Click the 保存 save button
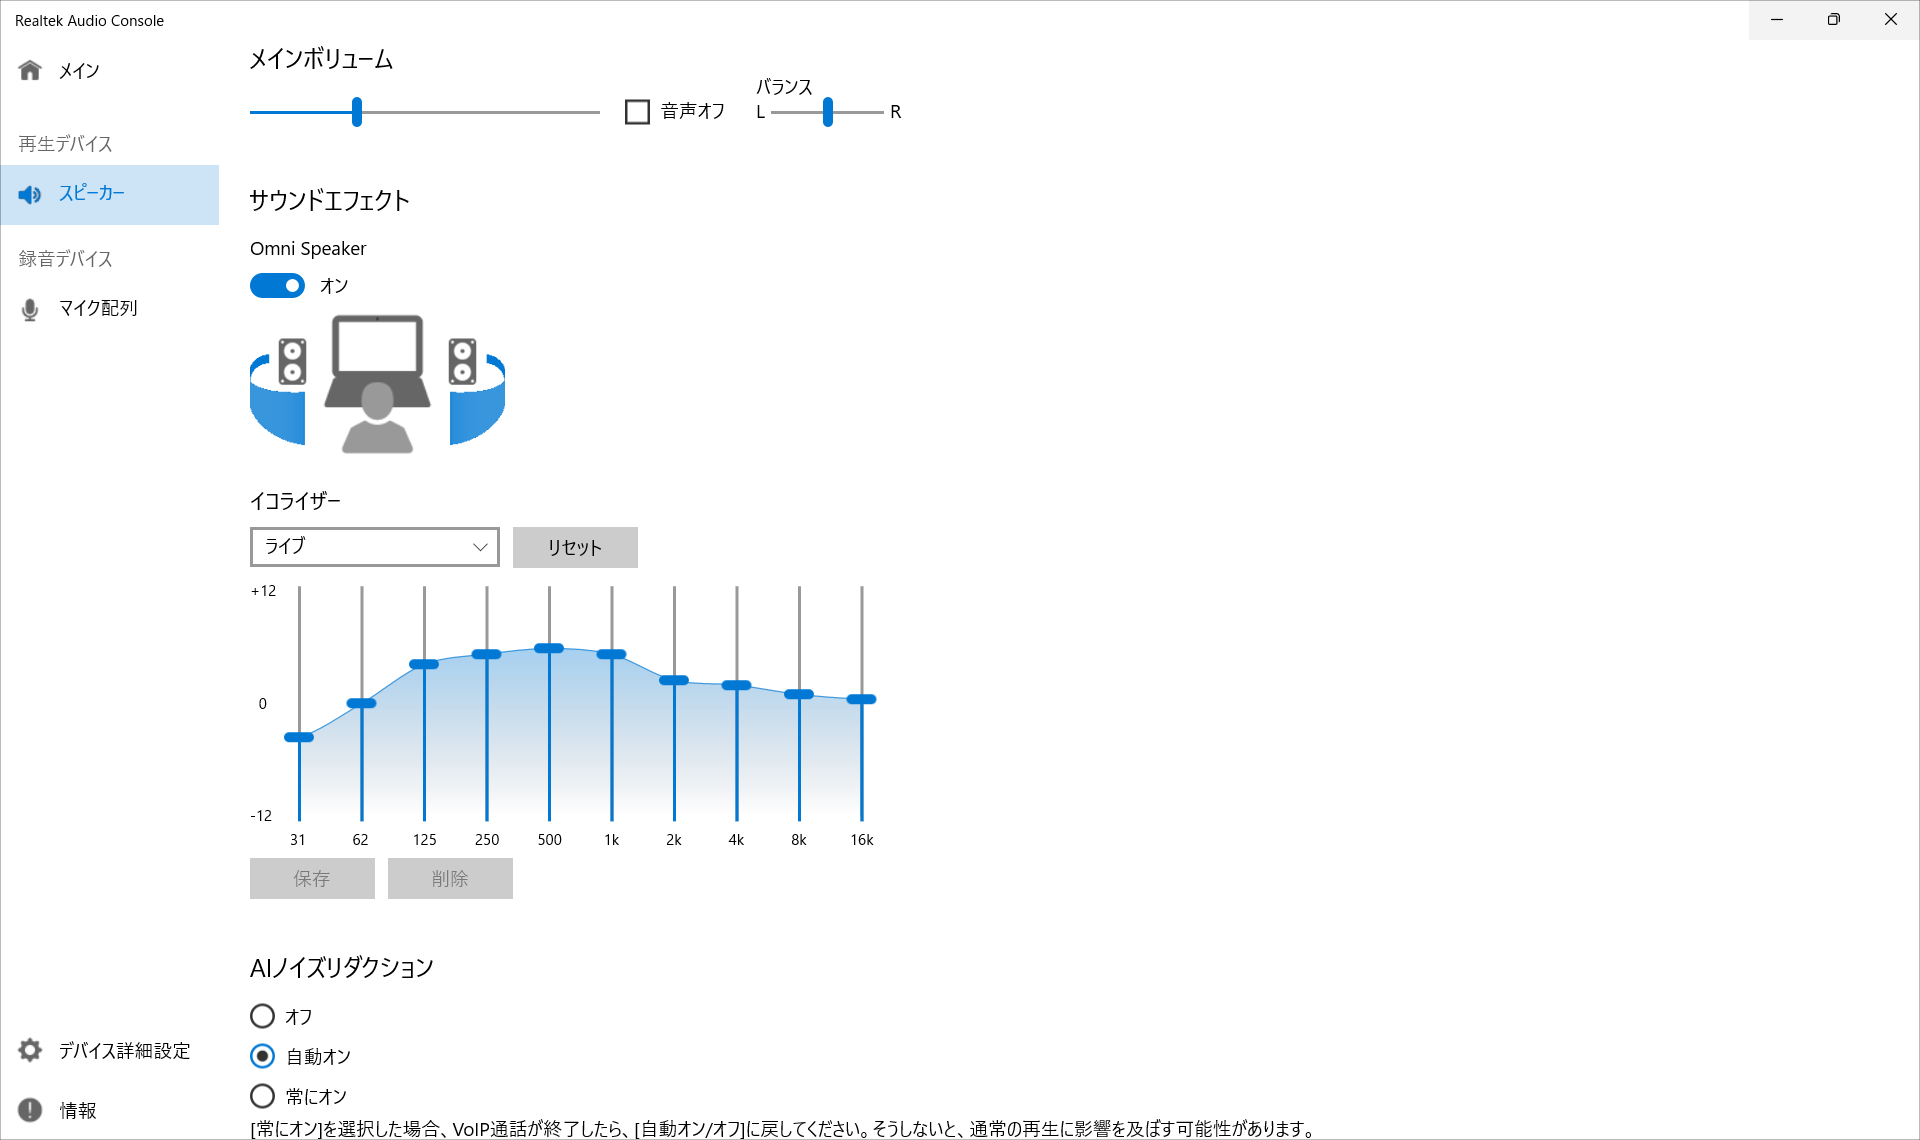The height and width of the screenshot is (1140, 1920). (x=311, y=878)
